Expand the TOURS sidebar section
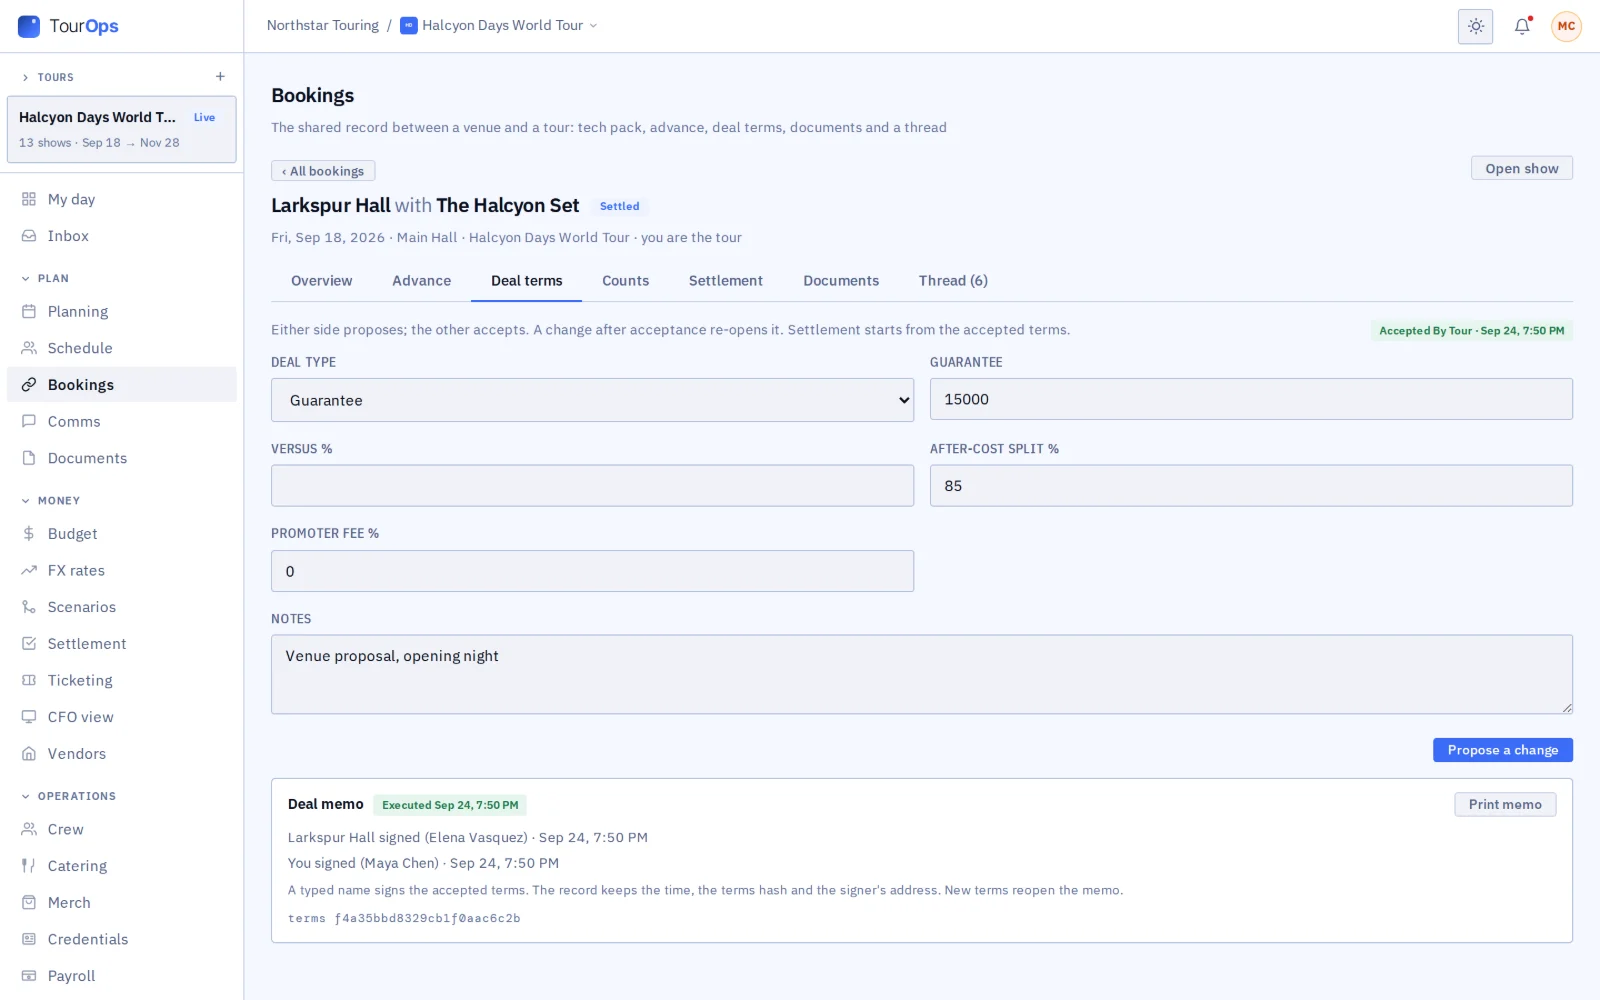Image resolution: width=1600 pixels, height=1000 pixels. [x=47, y=77]
